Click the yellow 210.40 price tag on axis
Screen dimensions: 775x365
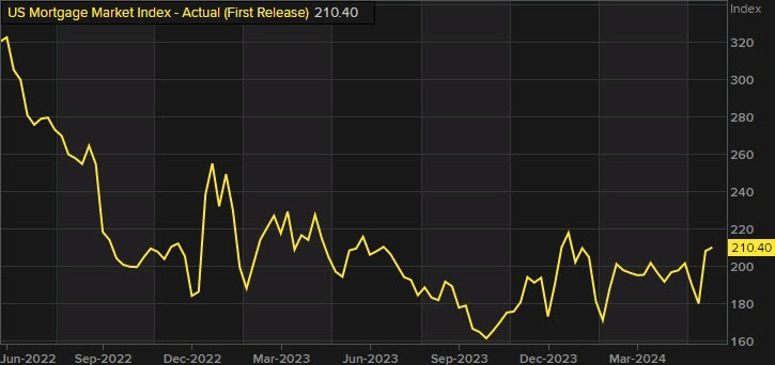pyautogui.click(x=751, y=248)
